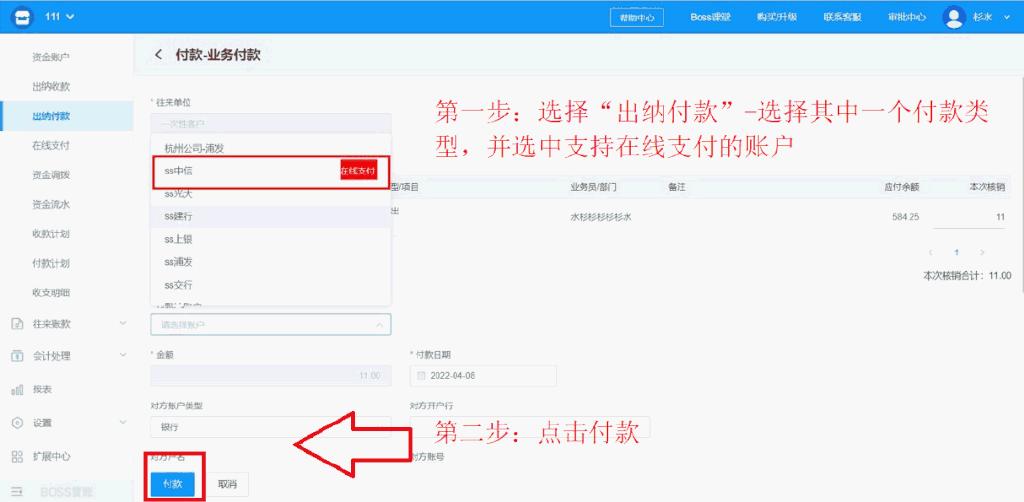Open 资金账户 in the sidebar
This screenshot has height=502, width=1024.
coord(51,57)
